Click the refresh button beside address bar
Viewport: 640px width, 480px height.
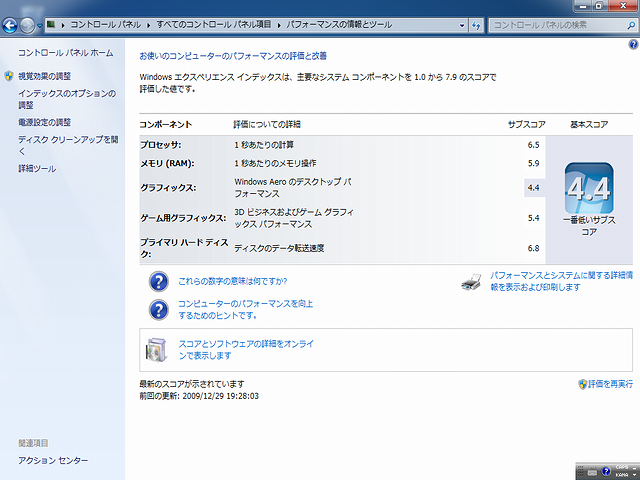(476, 25)
